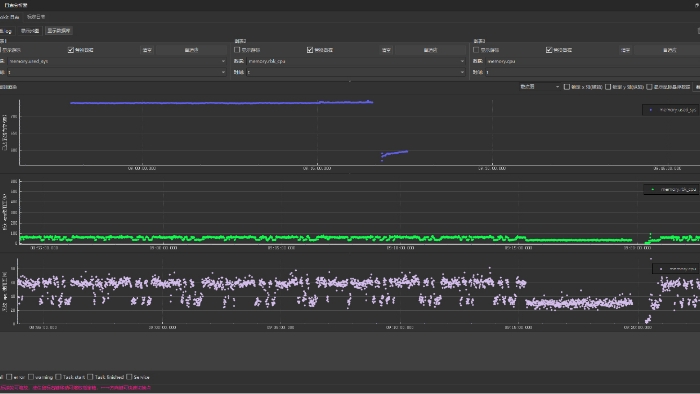Click the undock icon in the title bar
The width and height of the screenshot is (700, 394).
(697, 5)
